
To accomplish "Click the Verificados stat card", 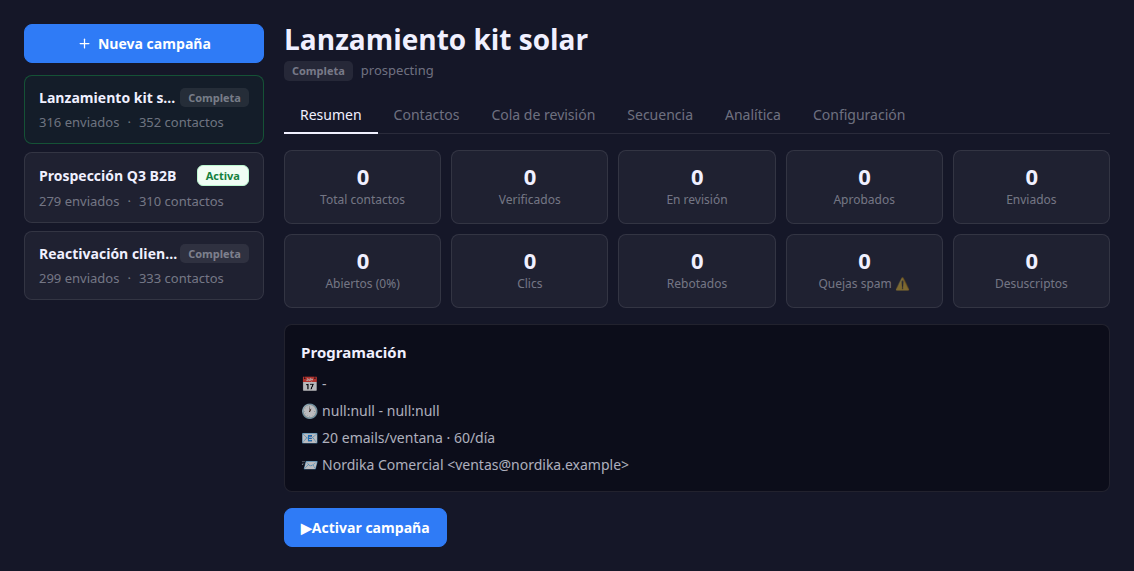I will pyautogui.click(x=529, y=186).
